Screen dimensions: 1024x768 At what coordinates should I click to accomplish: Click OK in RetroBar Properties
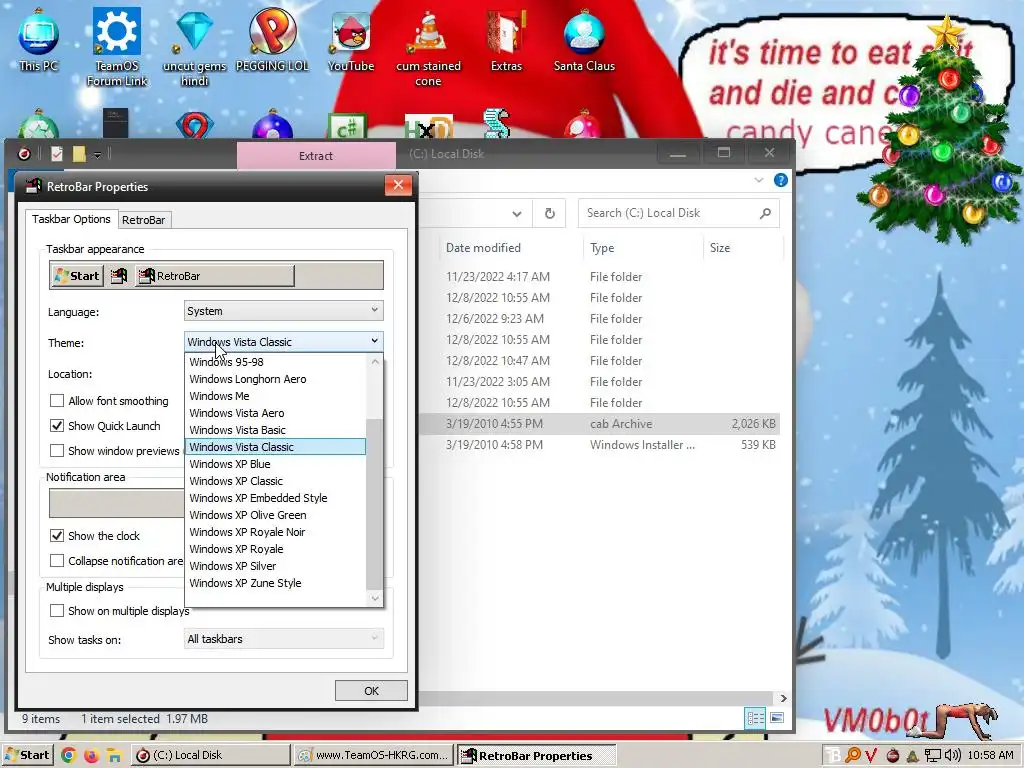371,690
